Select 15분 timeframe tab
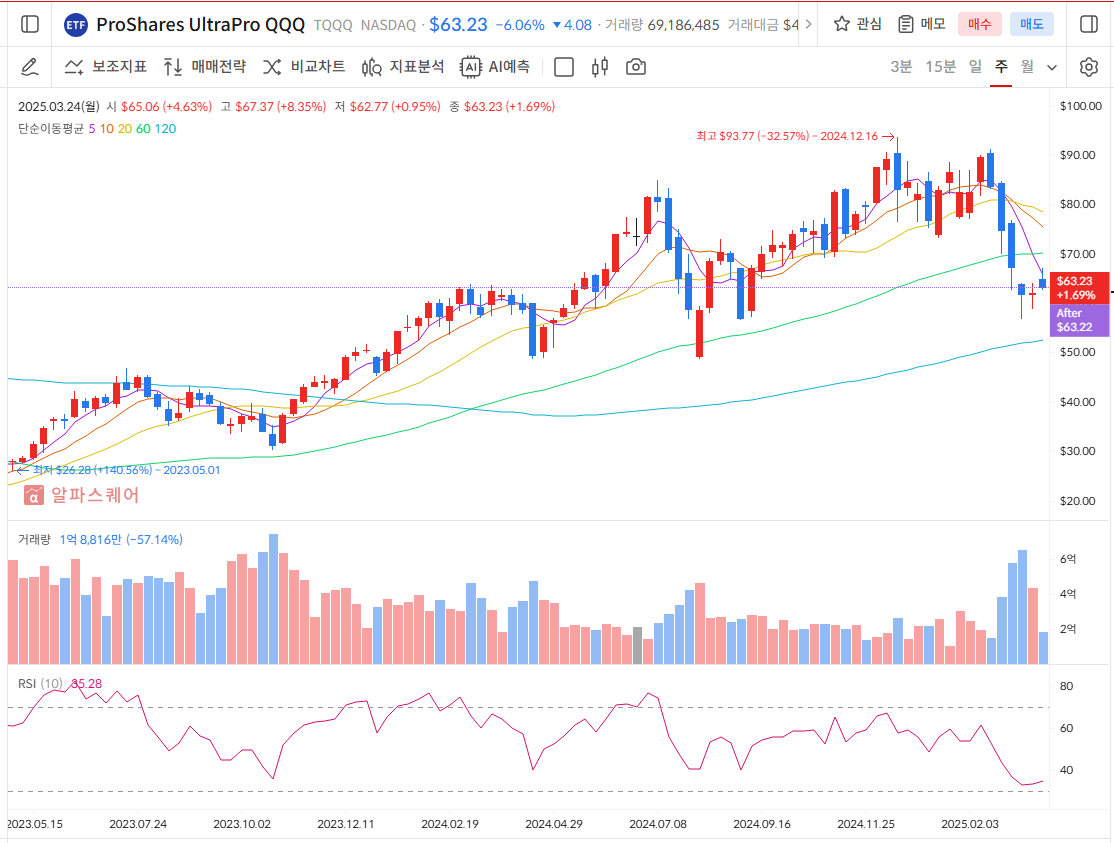The image size is (1114, 843). pyautogui.click(x=940, y=67)
